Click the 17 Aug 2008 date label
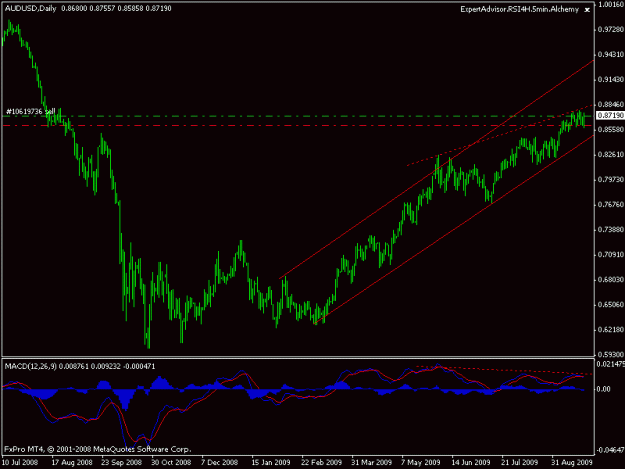This screenshot has width=625, height=469. coord(72,463)
